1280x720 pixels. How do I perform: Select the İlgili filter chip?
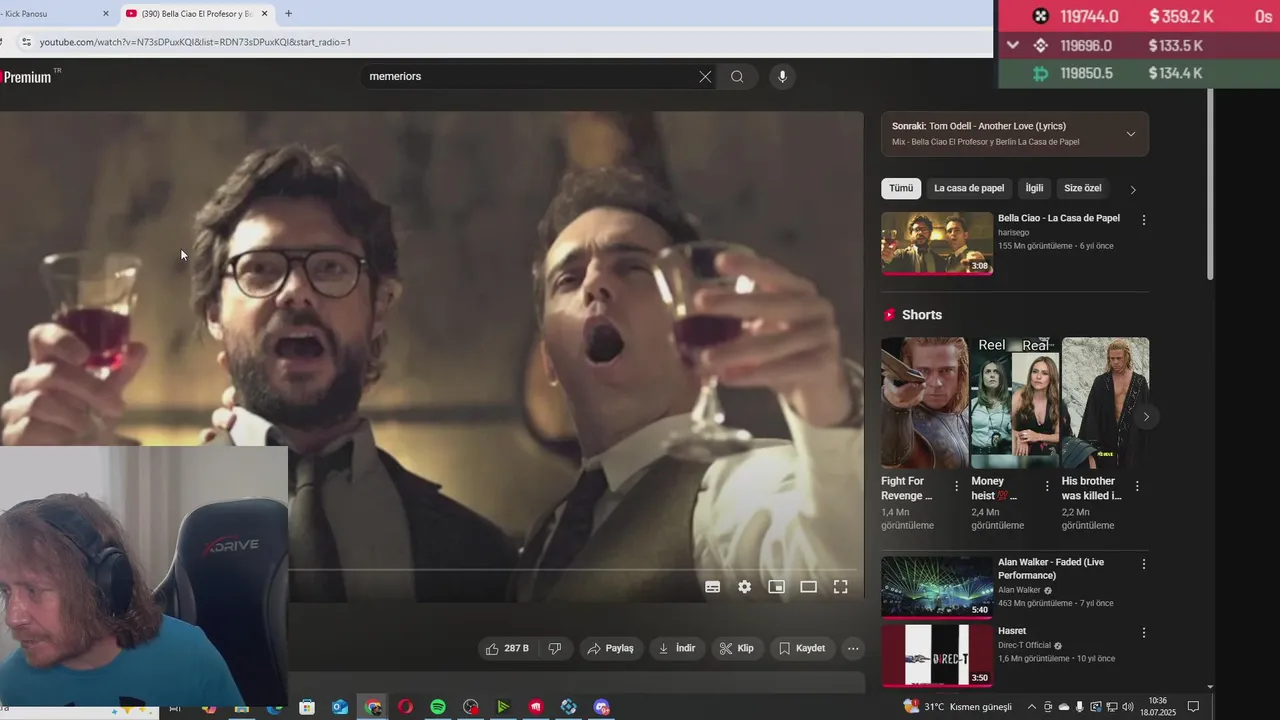1034,188
